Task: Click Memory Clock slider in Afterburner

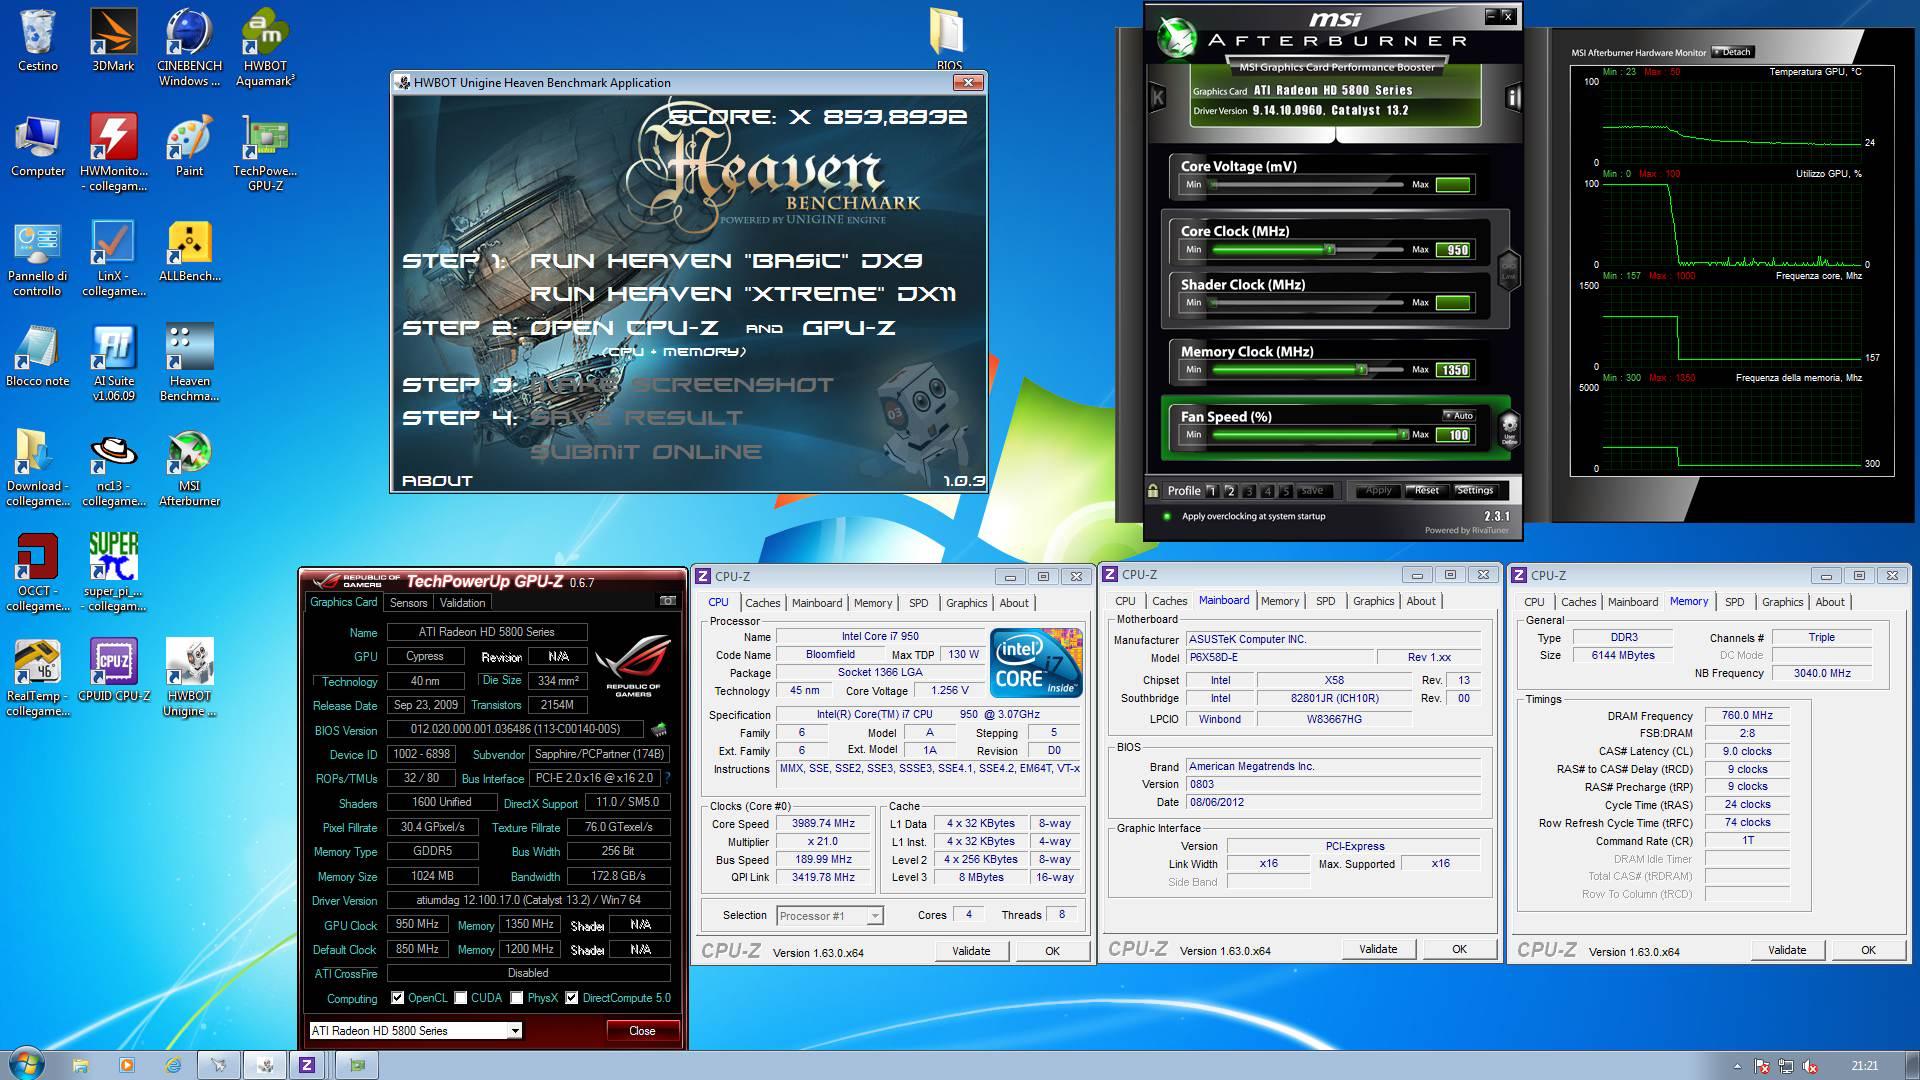Action: pyautogui.click(x=1307, y=369)
